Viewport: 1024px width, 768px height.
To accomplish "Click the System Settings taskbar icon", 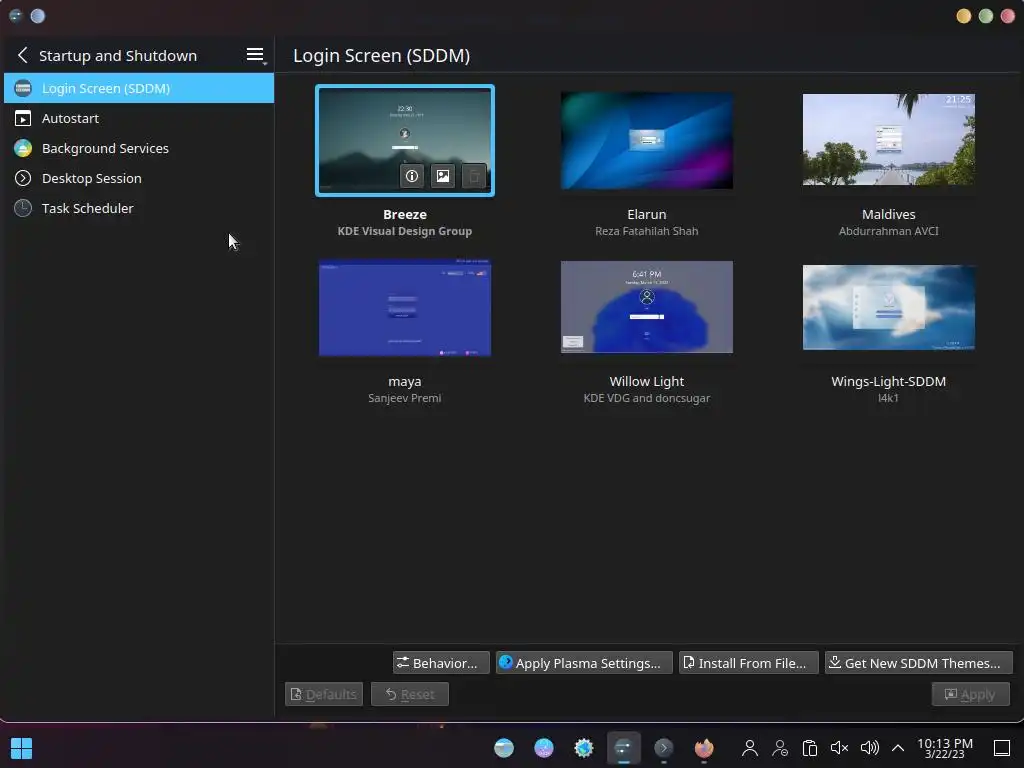I will [x=624, y=748].
